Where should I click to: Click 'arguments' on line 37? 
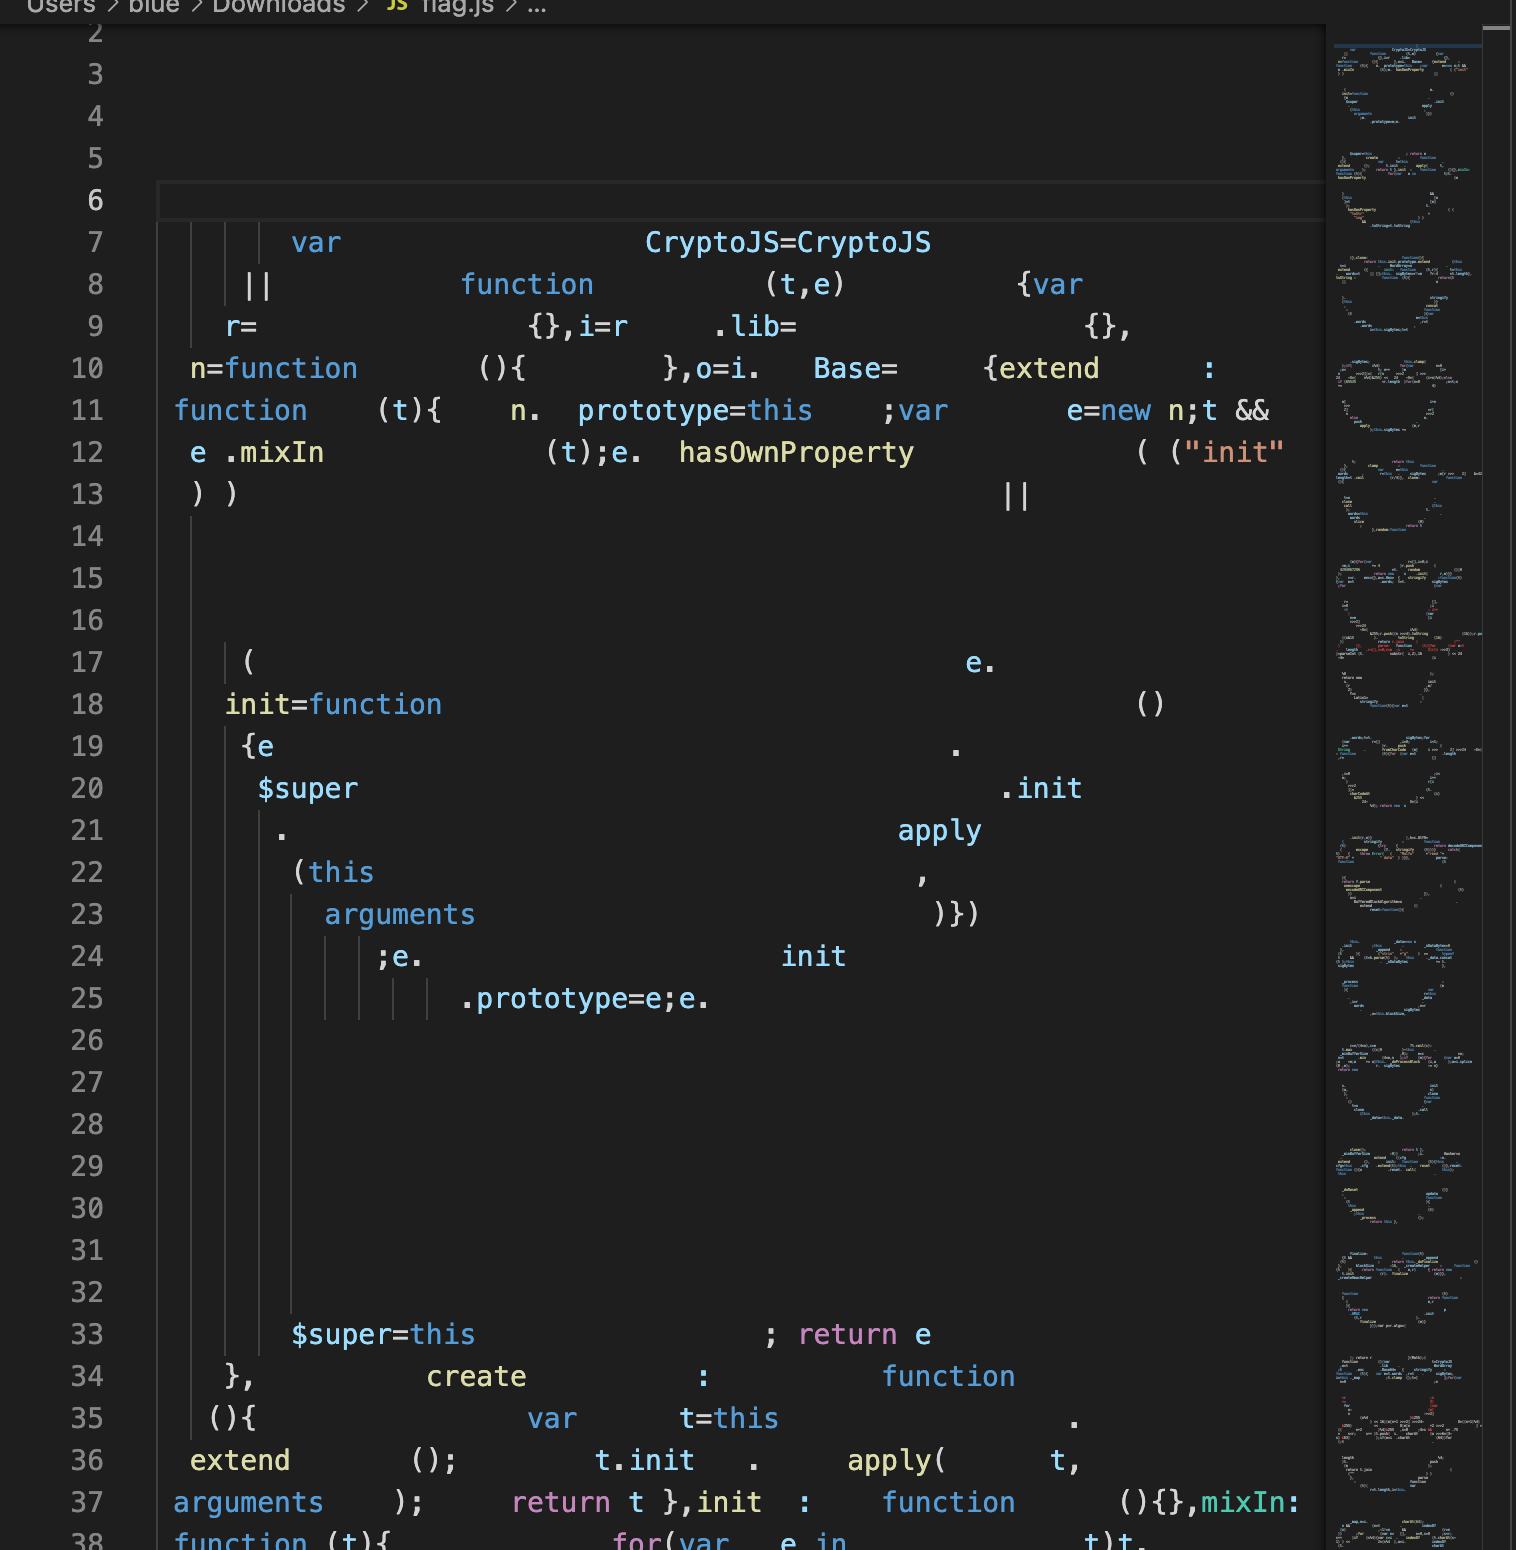(x=249, y=1503)
